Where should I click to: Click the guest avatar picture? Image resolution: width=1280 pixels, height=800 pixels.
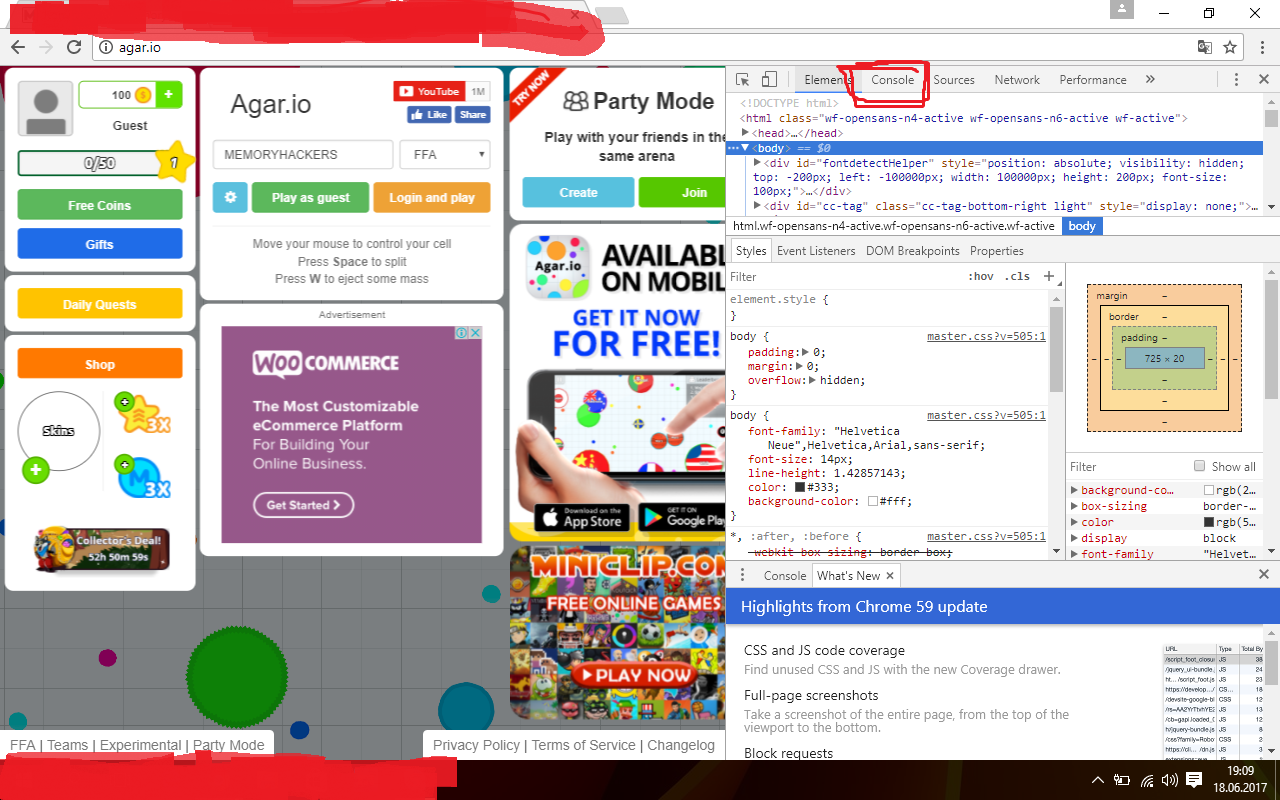coord(46,108)
